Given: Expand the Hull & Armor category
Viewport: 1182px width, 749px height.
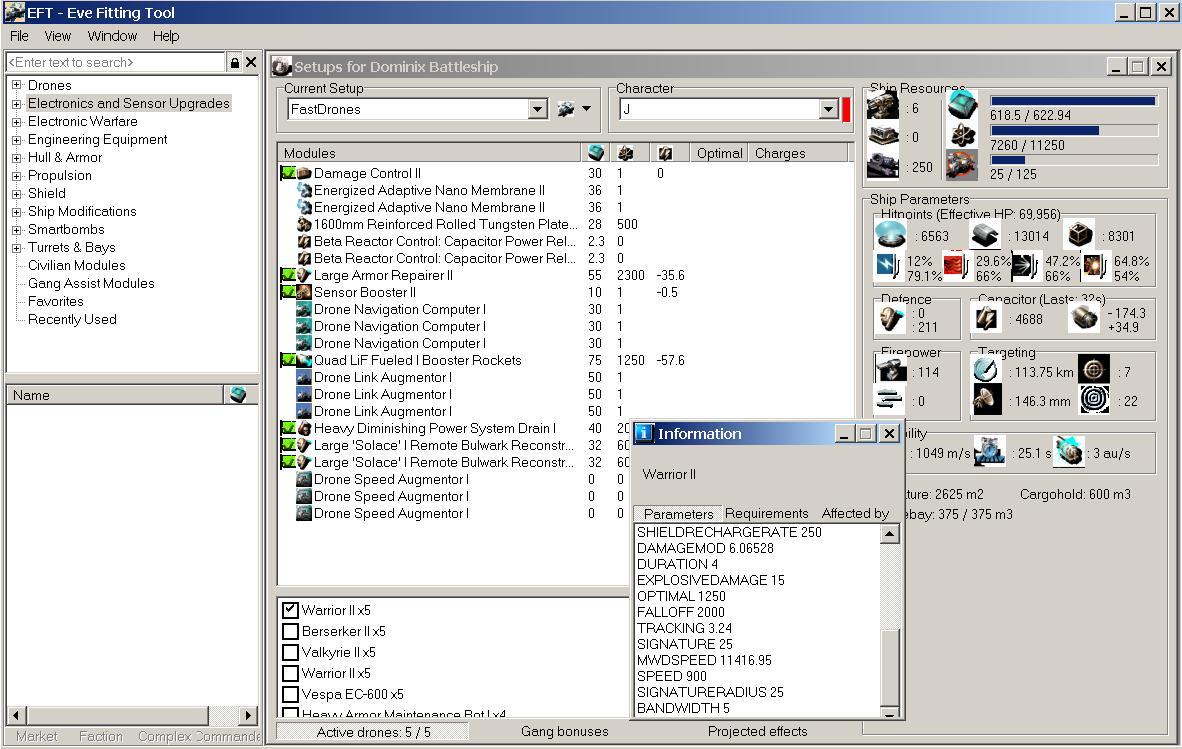Looking at the screenshot, I should pyautogui.click(x=17, y=157).
